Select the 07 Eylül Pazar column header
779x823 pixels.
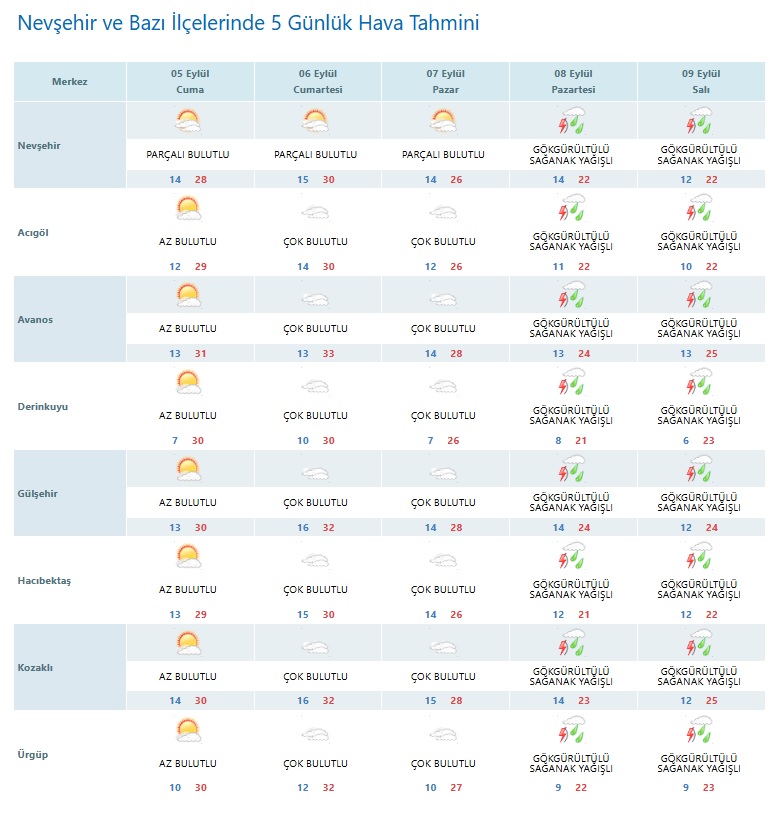click(445, 81)
